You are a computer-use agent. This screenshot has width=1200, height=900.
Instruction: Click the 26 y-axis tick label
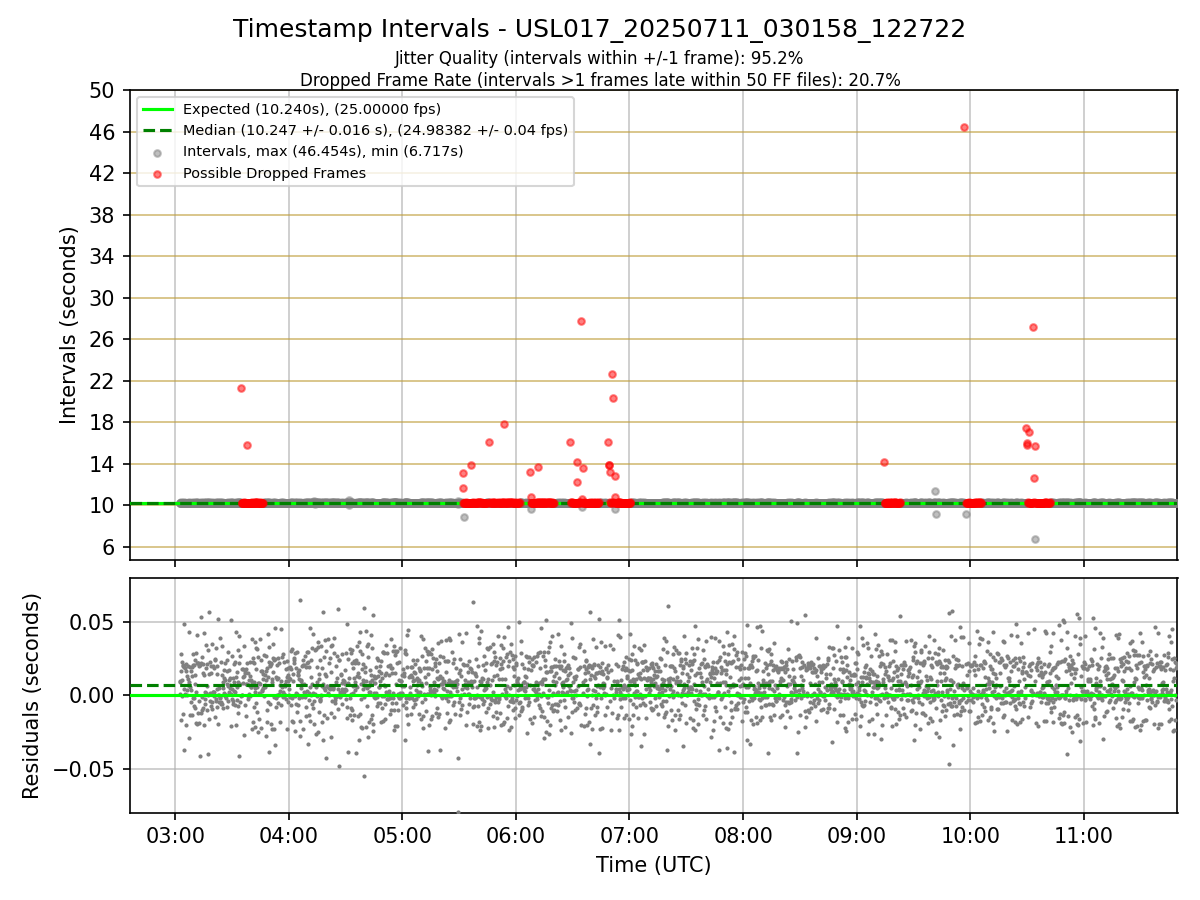tap(103, 340)
